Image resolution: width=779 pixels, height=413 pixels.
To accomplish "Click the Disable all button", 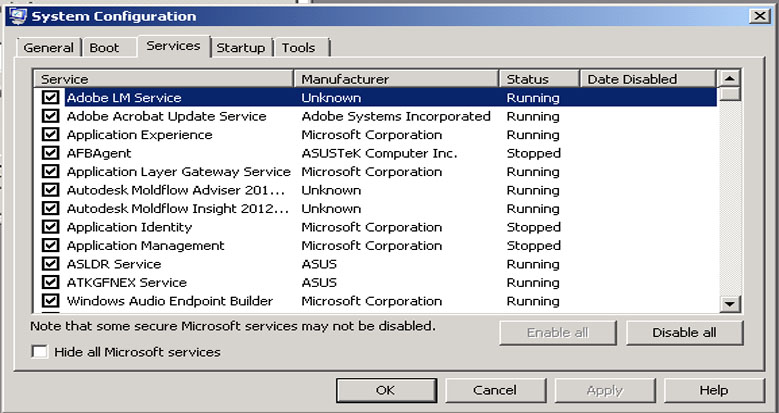I will [684, 332].
